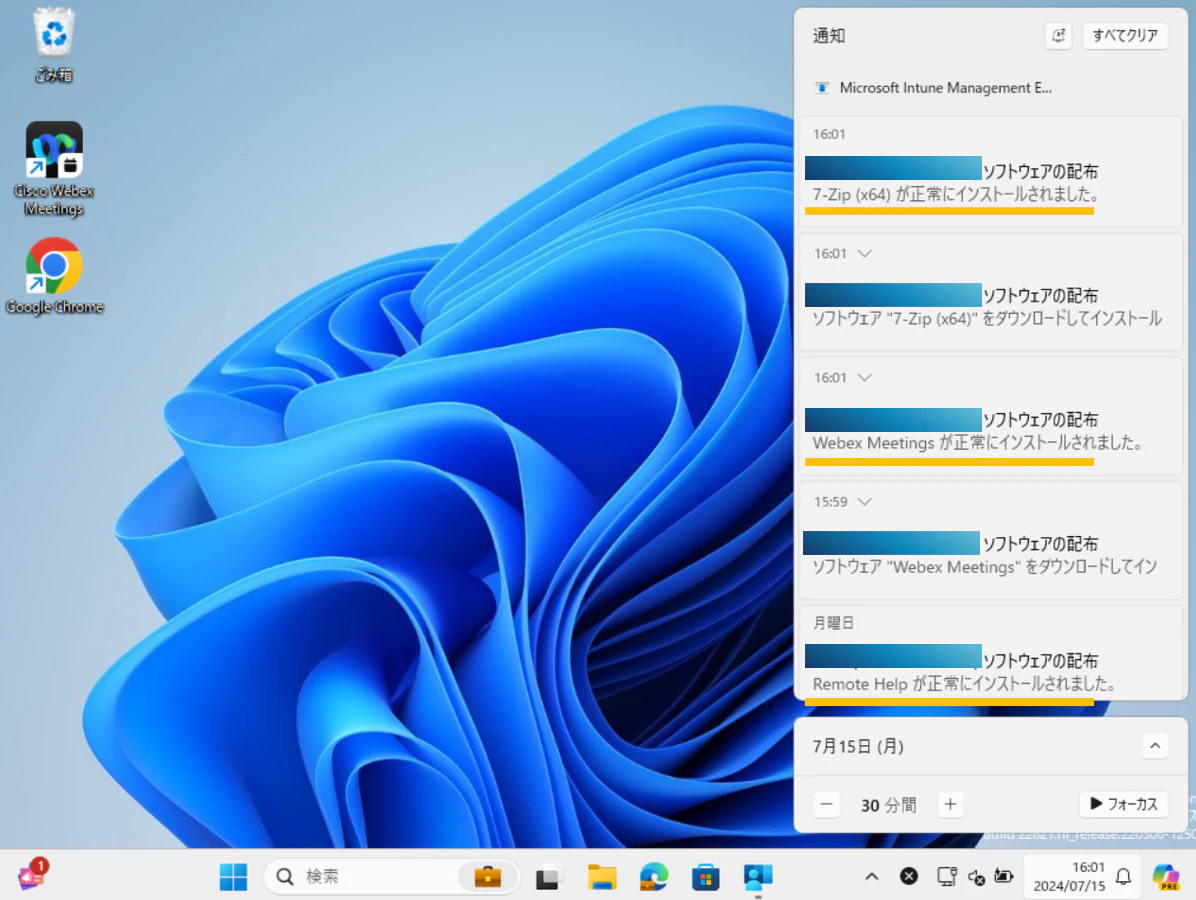Clear all notifications with すべてクリア
This screenshot has height=900, width=1196.
[1125, 35]
